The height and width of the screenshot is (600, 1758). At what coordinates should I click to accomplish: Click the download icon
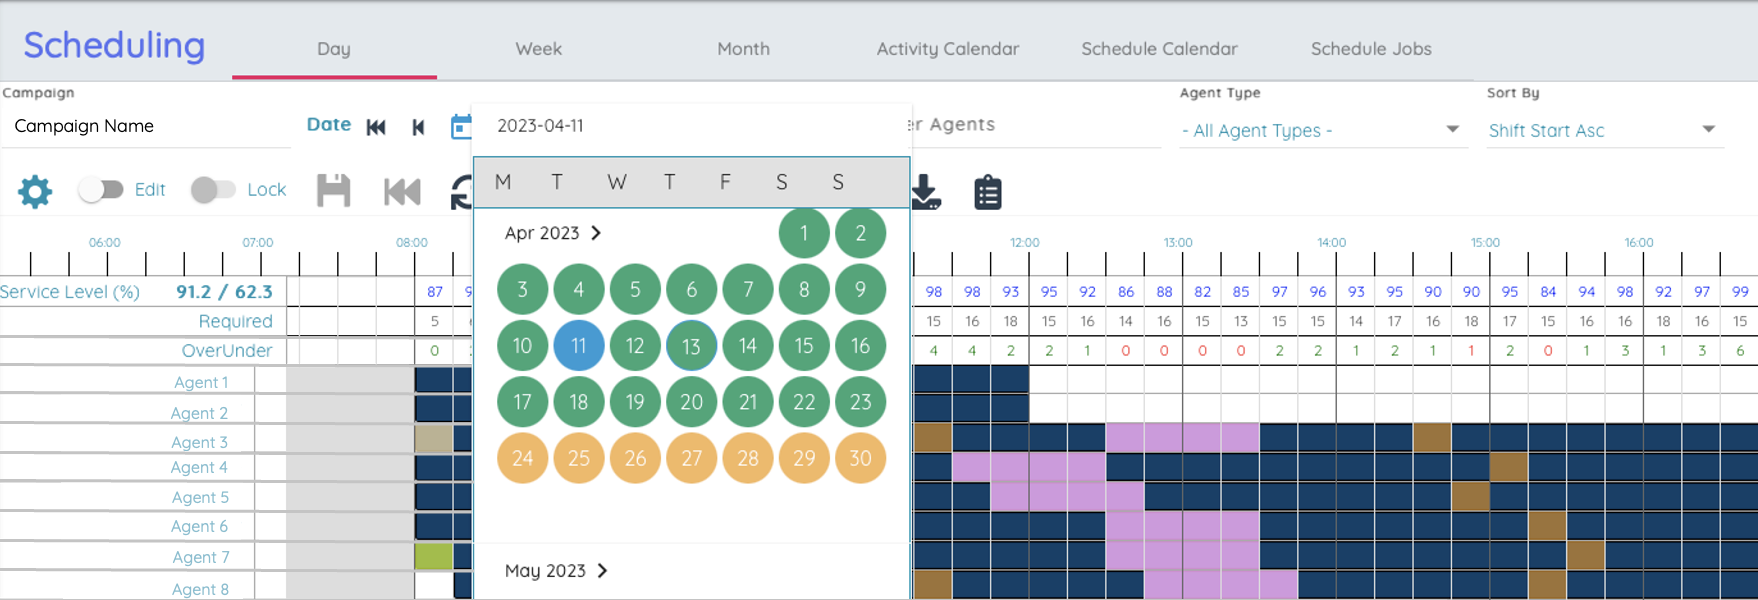pos(926,191)
